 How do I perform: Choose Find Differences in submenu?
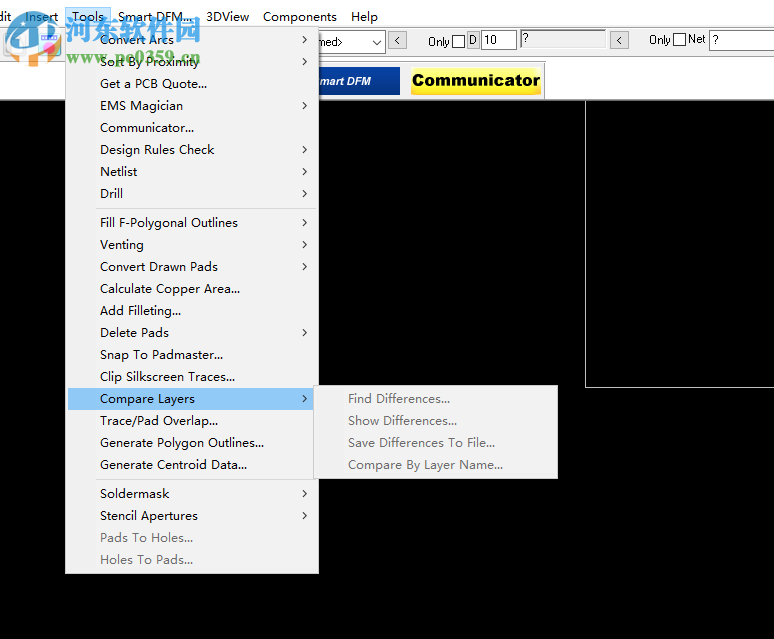436,399
